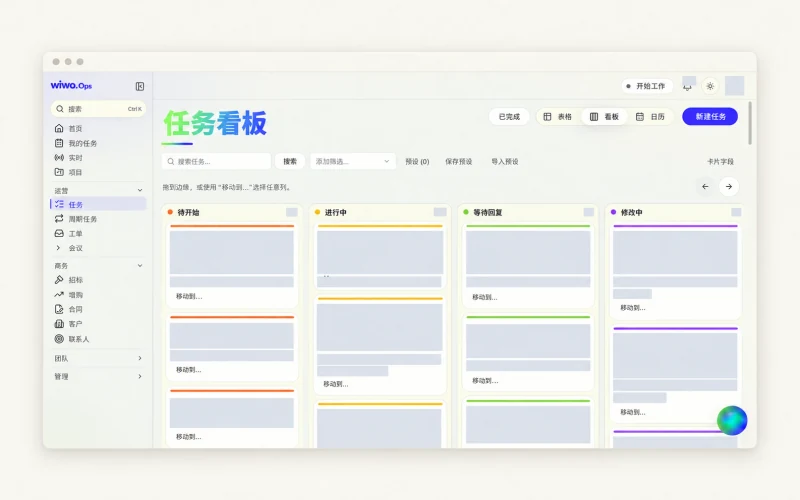
Task: Click the notification icon beside 开始工作
Action: [x=688, y=85]
